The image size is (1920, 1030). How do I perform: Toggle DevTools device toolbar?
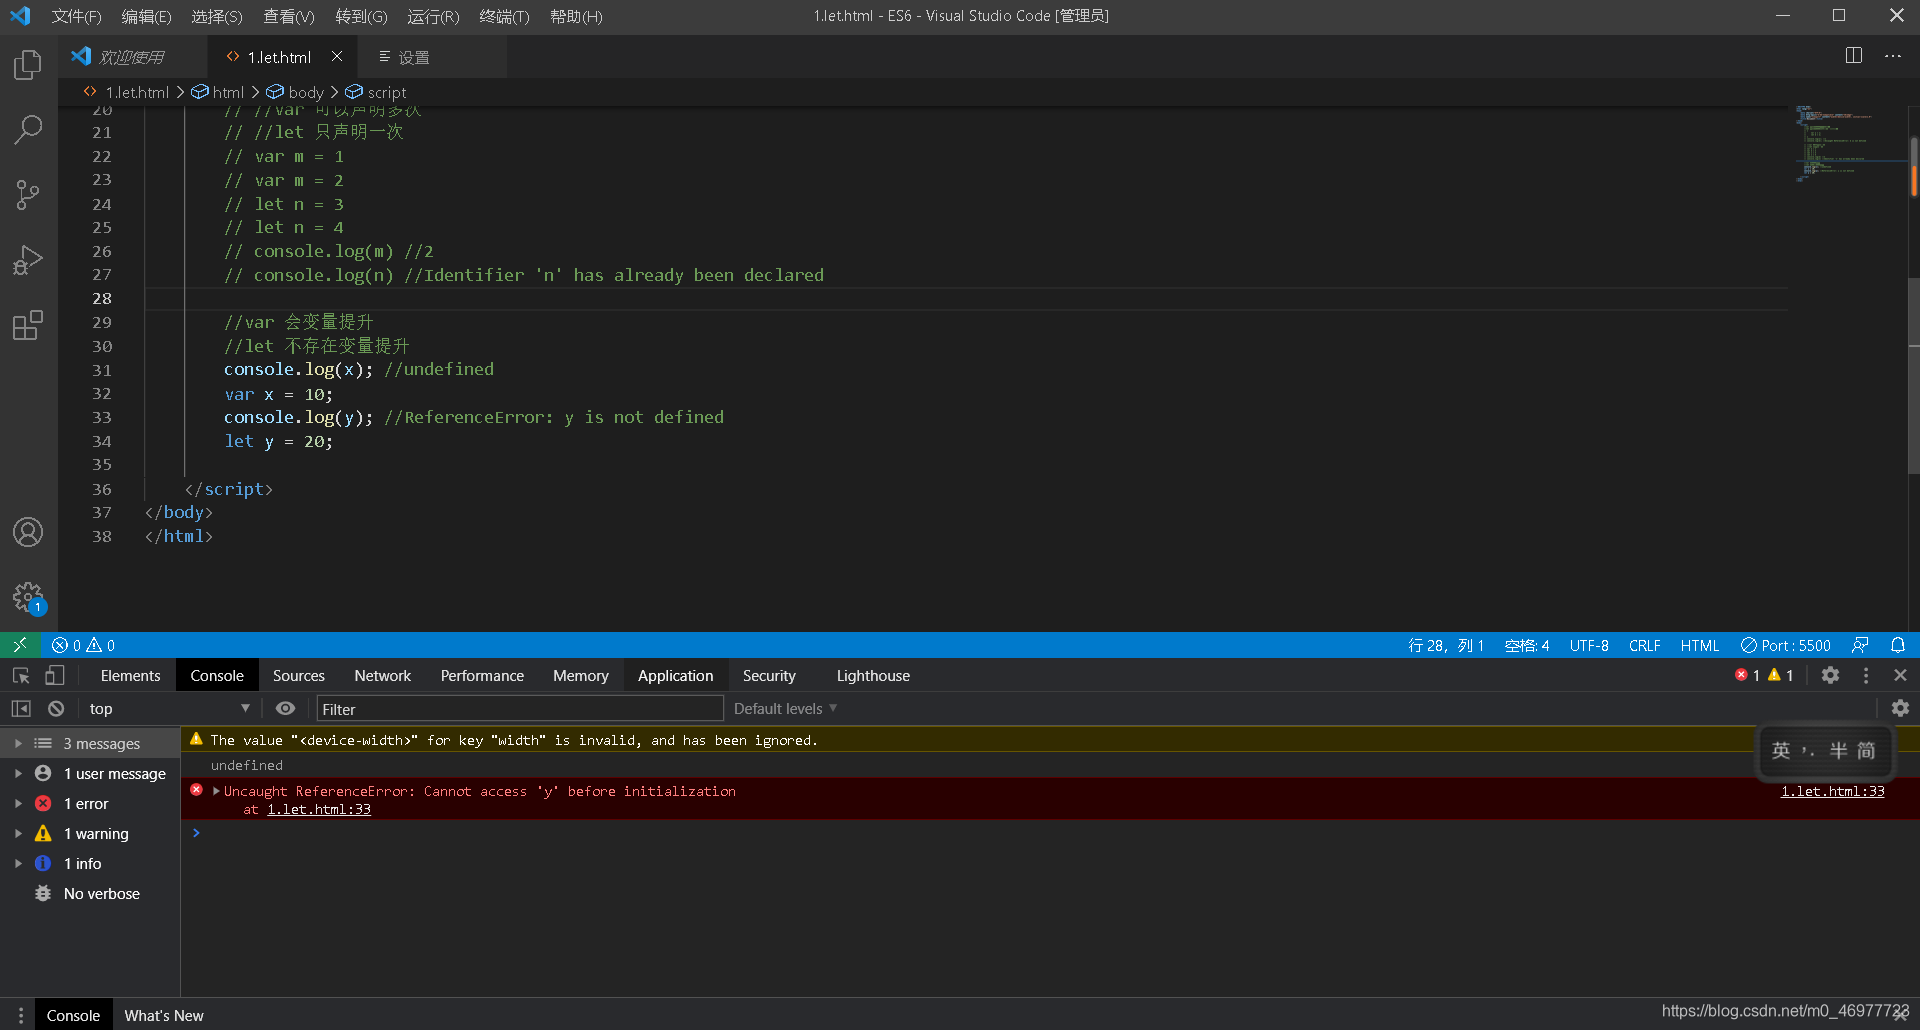[x=55, y=676]
